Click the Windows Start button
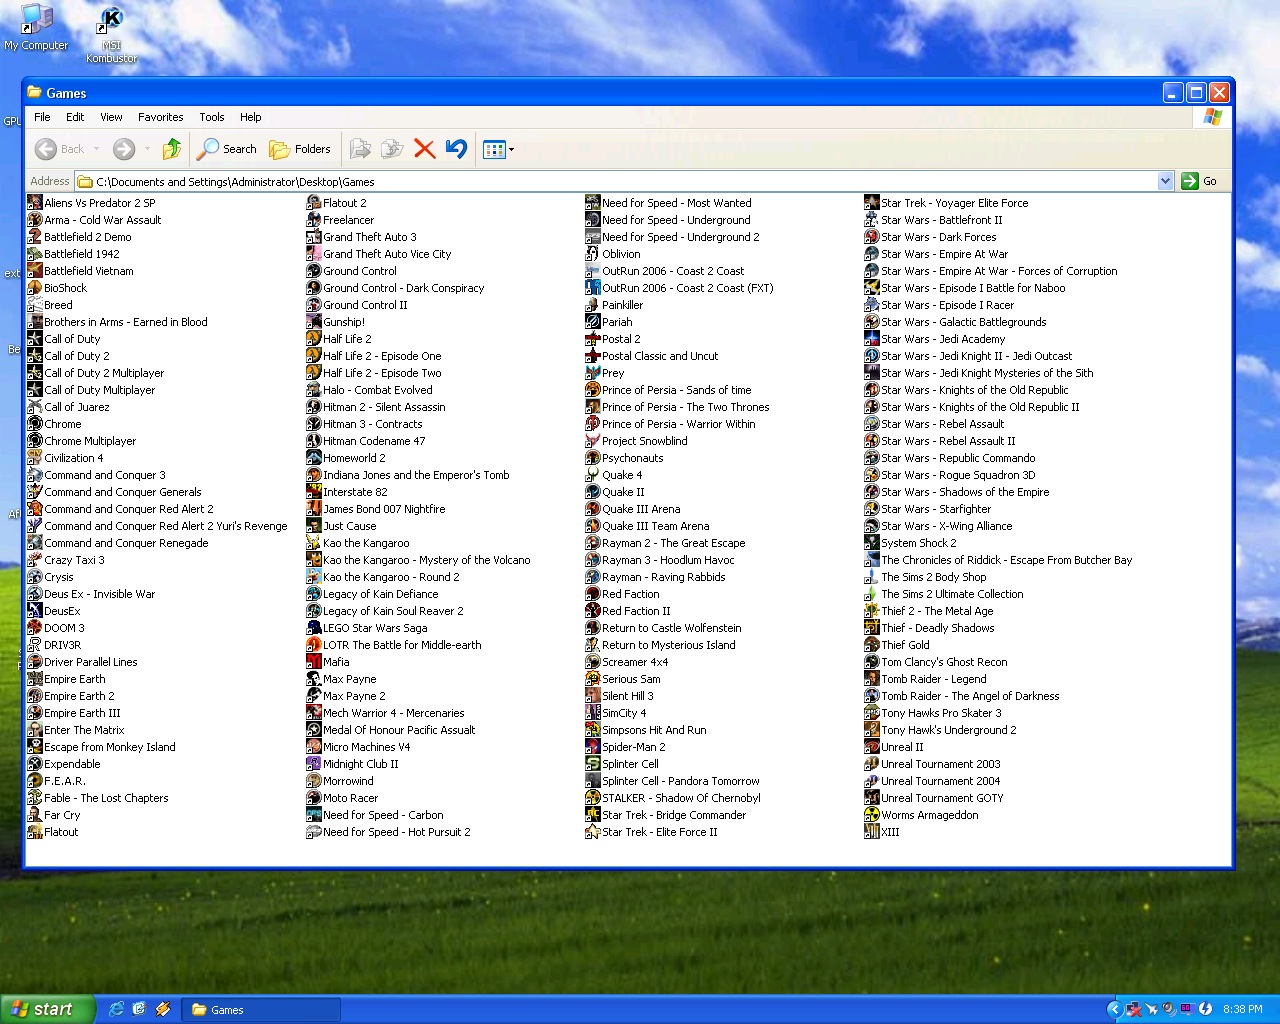Image resolution: width=1280 pixels, height=1024 pixels. 48,1009
